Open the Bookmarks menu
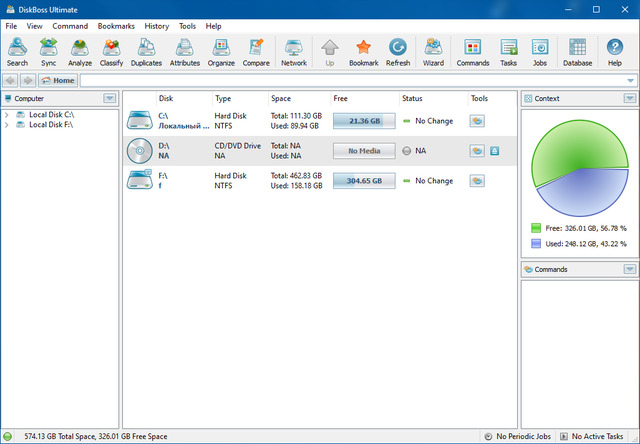 (116, 25)
